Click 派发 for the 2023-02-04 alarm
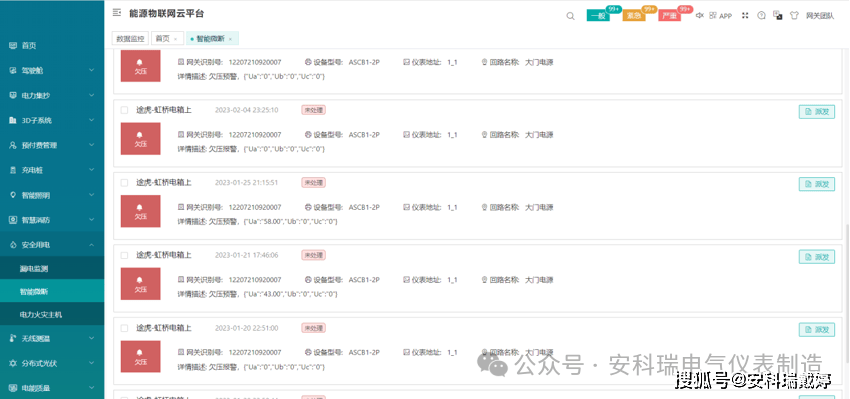Viewport: 850px width, 399px height. click(x=817, y=112)
